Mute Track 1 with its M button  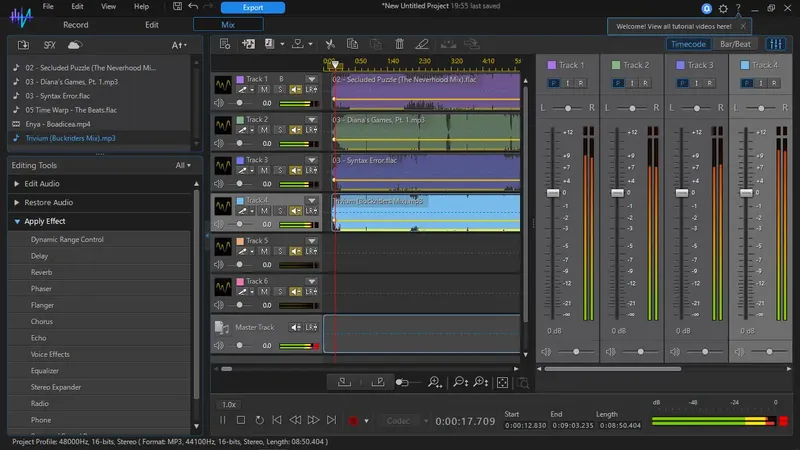[x=263, y=90]
